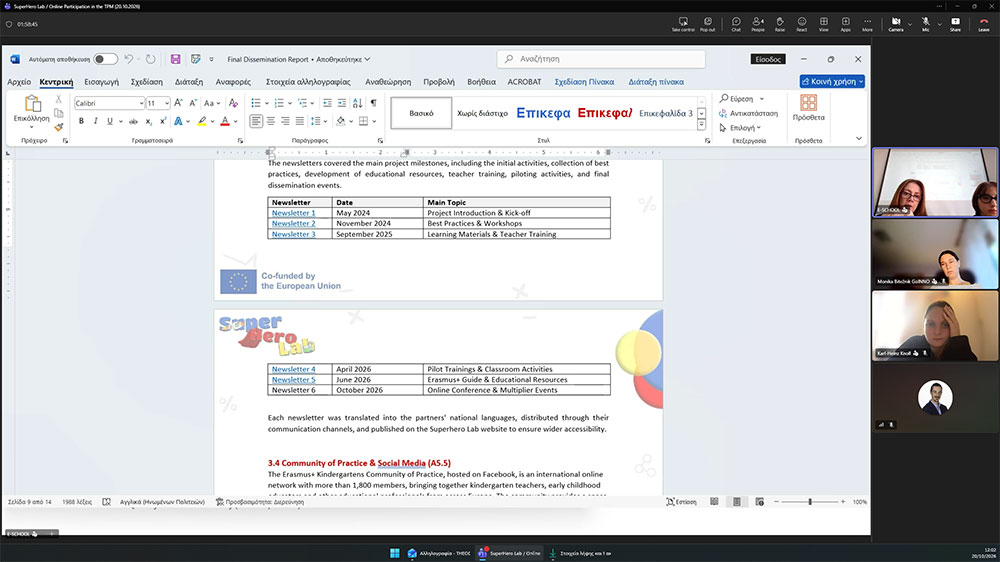This screenshot has height=562, width=1000.
Task: Apply Underline formatting
Action: (x=110, y=121)
